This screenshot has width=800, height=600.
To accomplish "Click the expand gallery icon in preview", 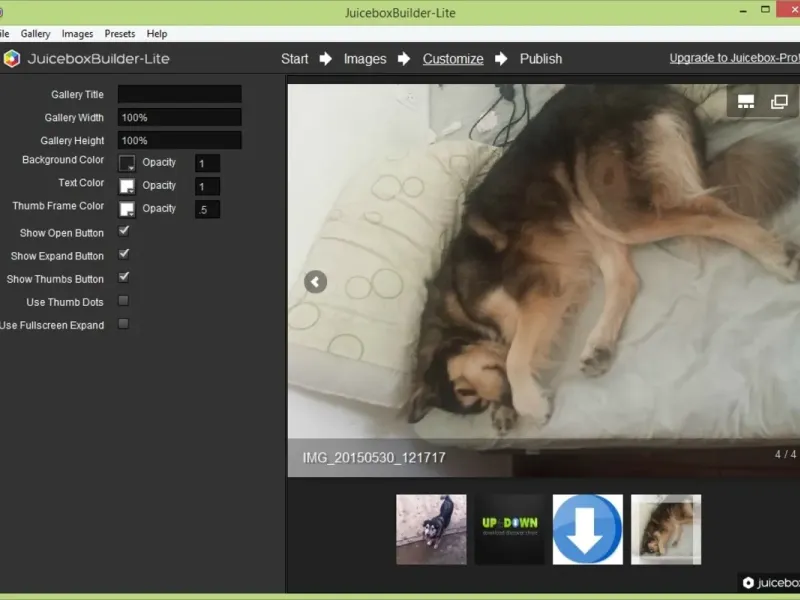I will click(x=779, y=102).
